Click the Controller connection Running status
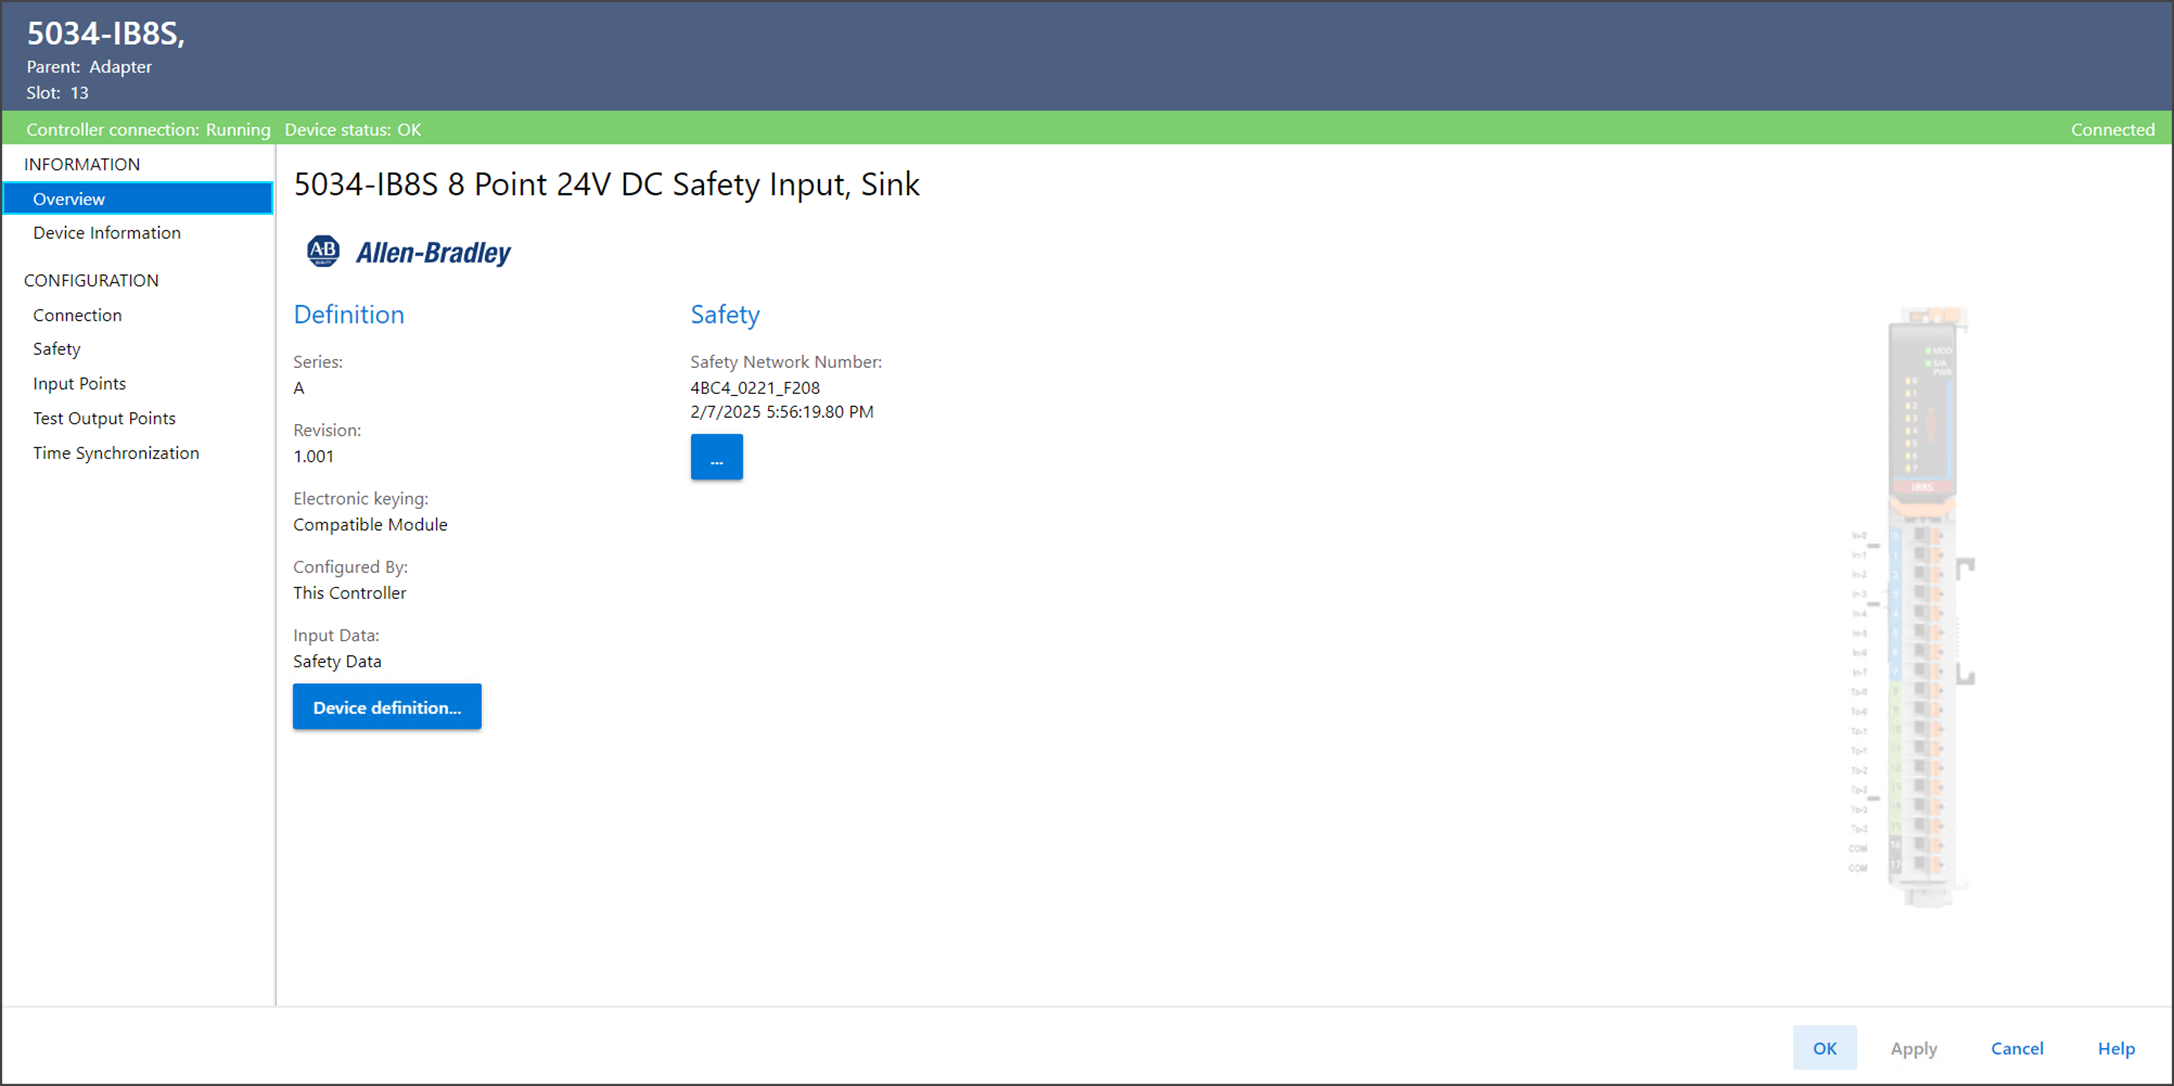Viewport: 2174px width, 1086px height. (x=148, y=130)
